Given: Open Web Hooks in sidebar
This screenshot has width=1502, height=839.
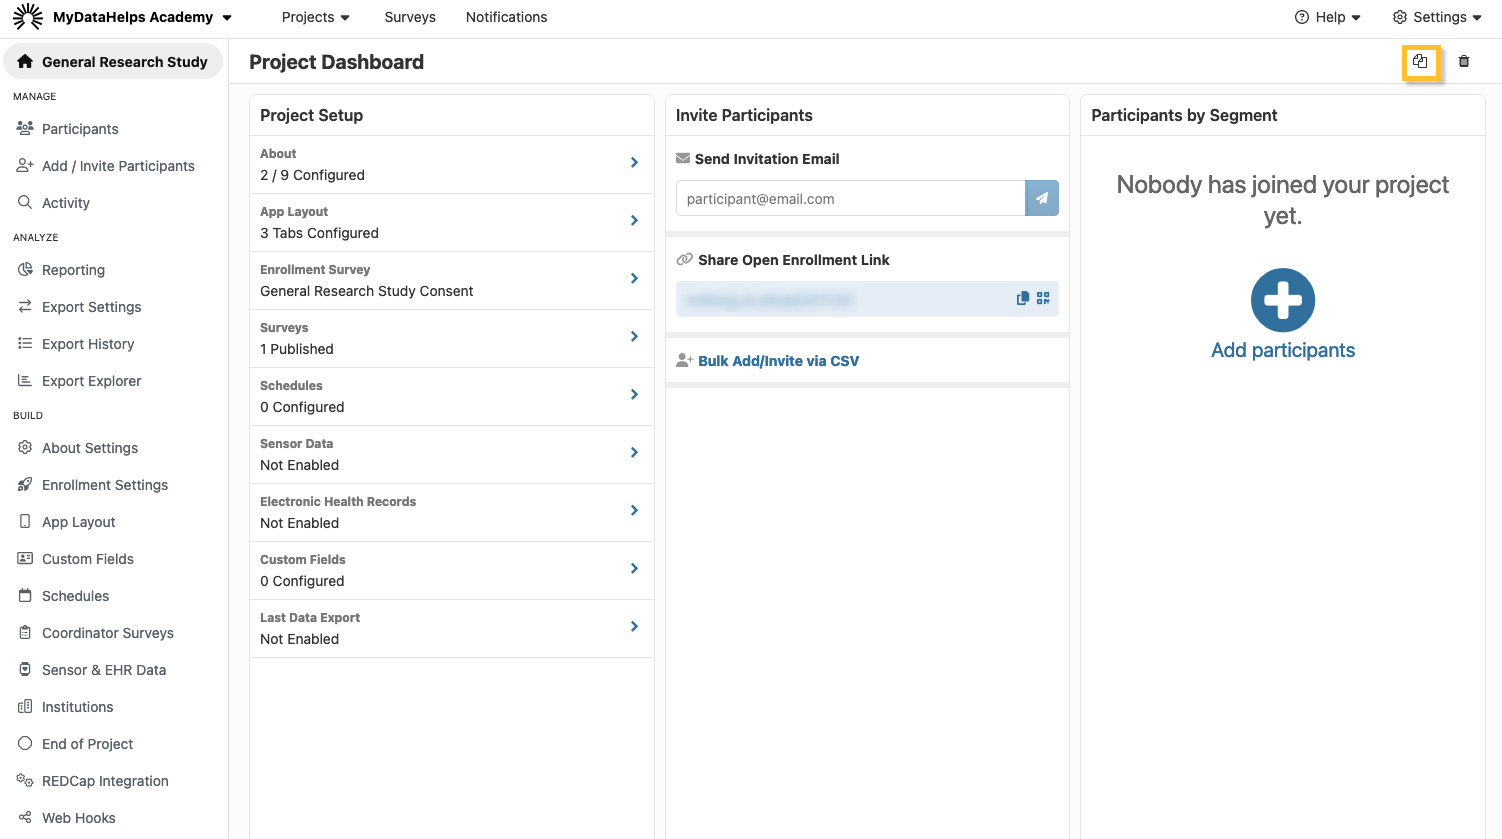Looking at the screenshot, I should 78,818.
